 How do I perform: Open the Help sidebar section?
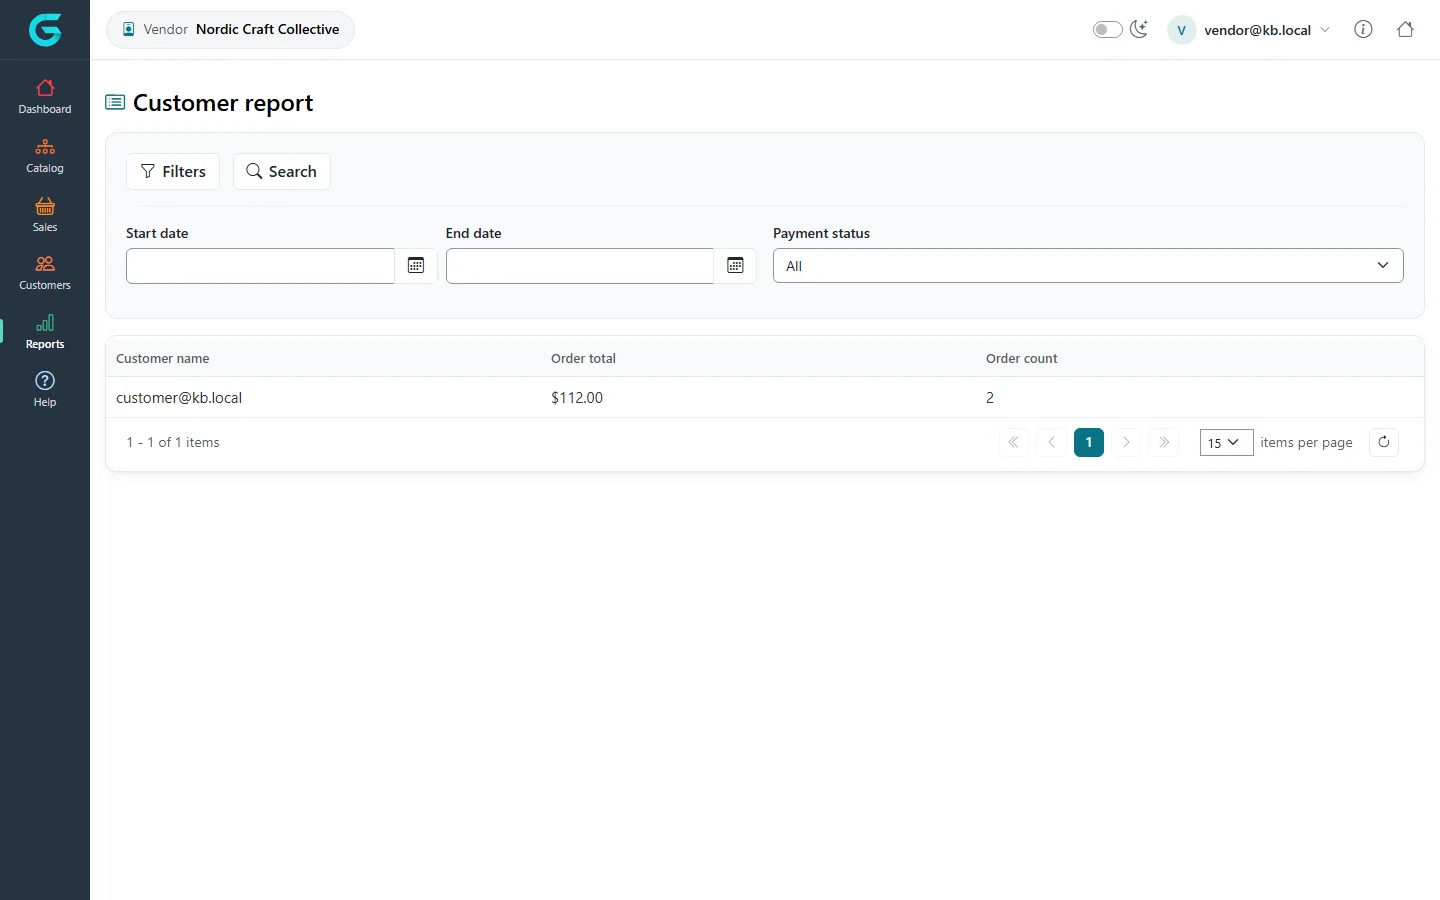tap(45, 390)
